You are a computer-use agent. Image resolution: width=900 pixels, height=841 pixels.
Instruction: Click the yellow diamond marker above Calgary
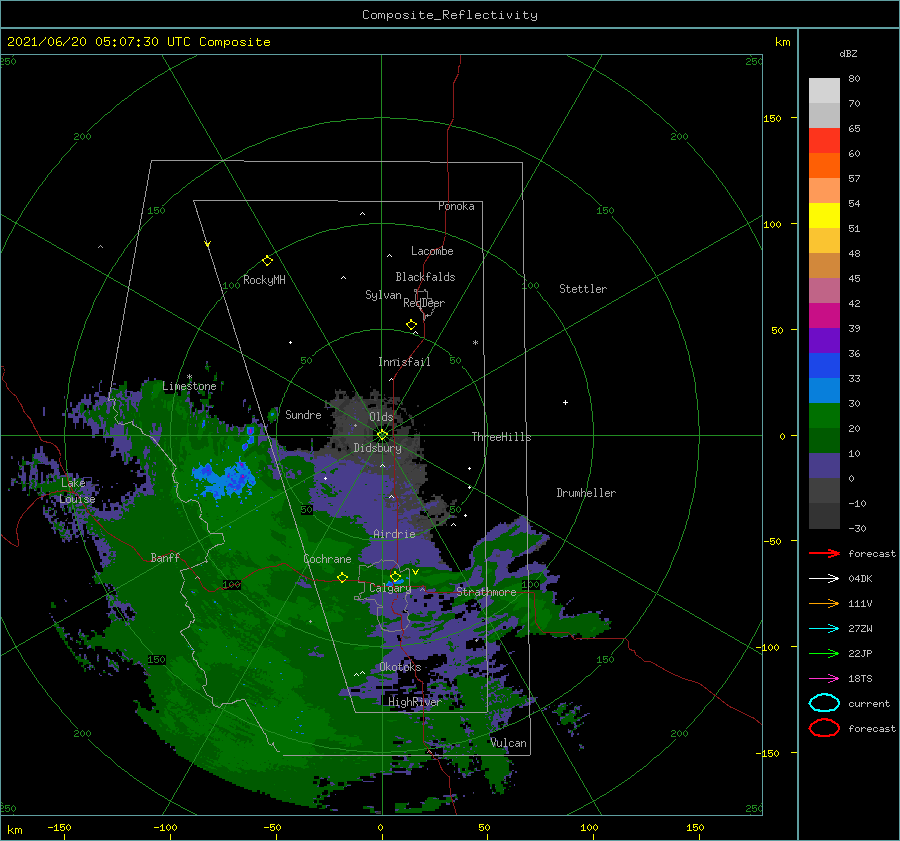395,576
